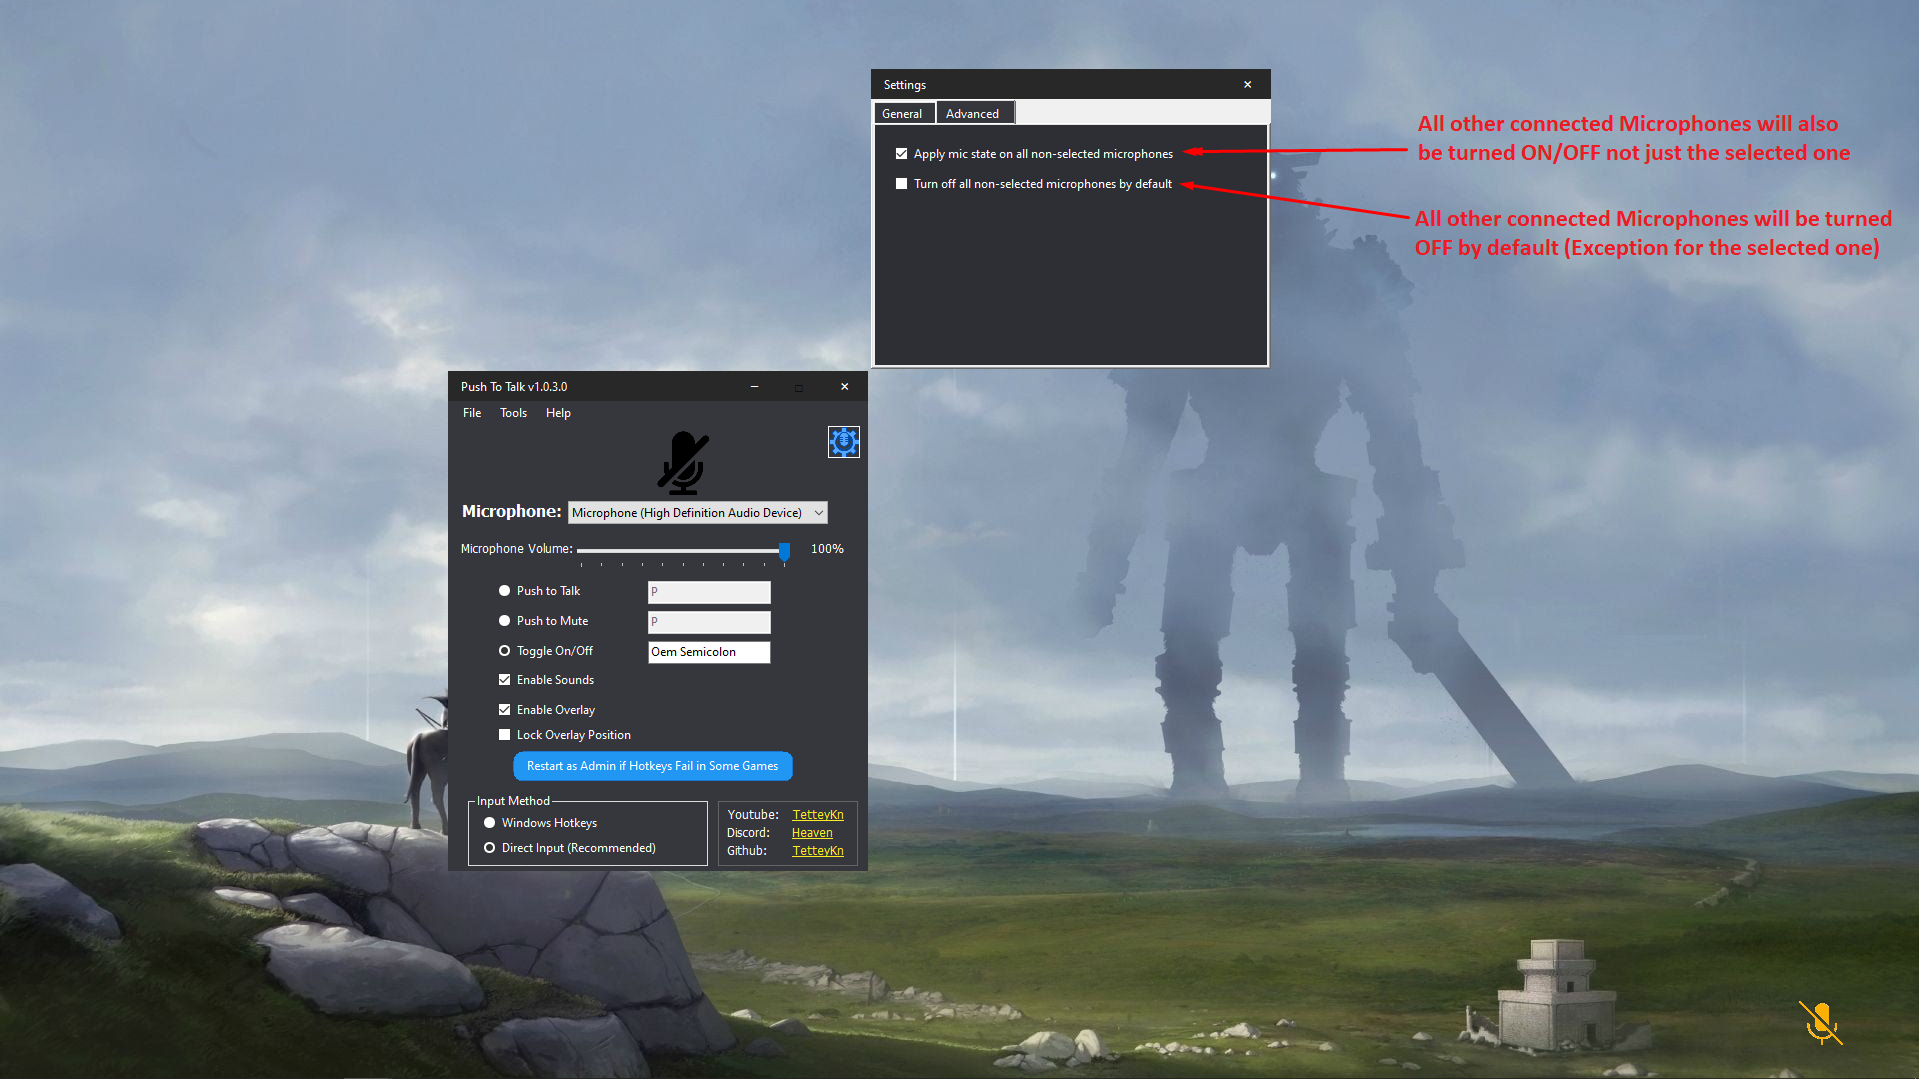Select the Push to Talk mode
The width and height of the screenshot is (1919, 1079).
tap(504, 590)
